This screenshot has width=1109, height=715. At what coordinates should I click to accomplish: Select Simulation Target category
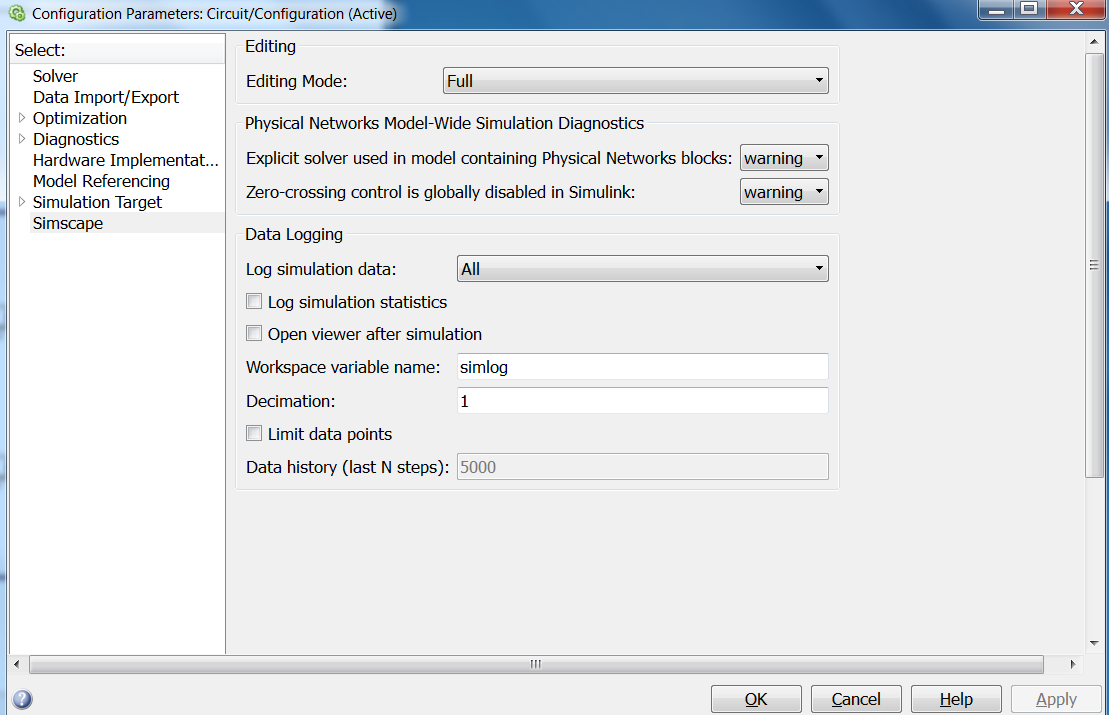(x=97, y=202)
